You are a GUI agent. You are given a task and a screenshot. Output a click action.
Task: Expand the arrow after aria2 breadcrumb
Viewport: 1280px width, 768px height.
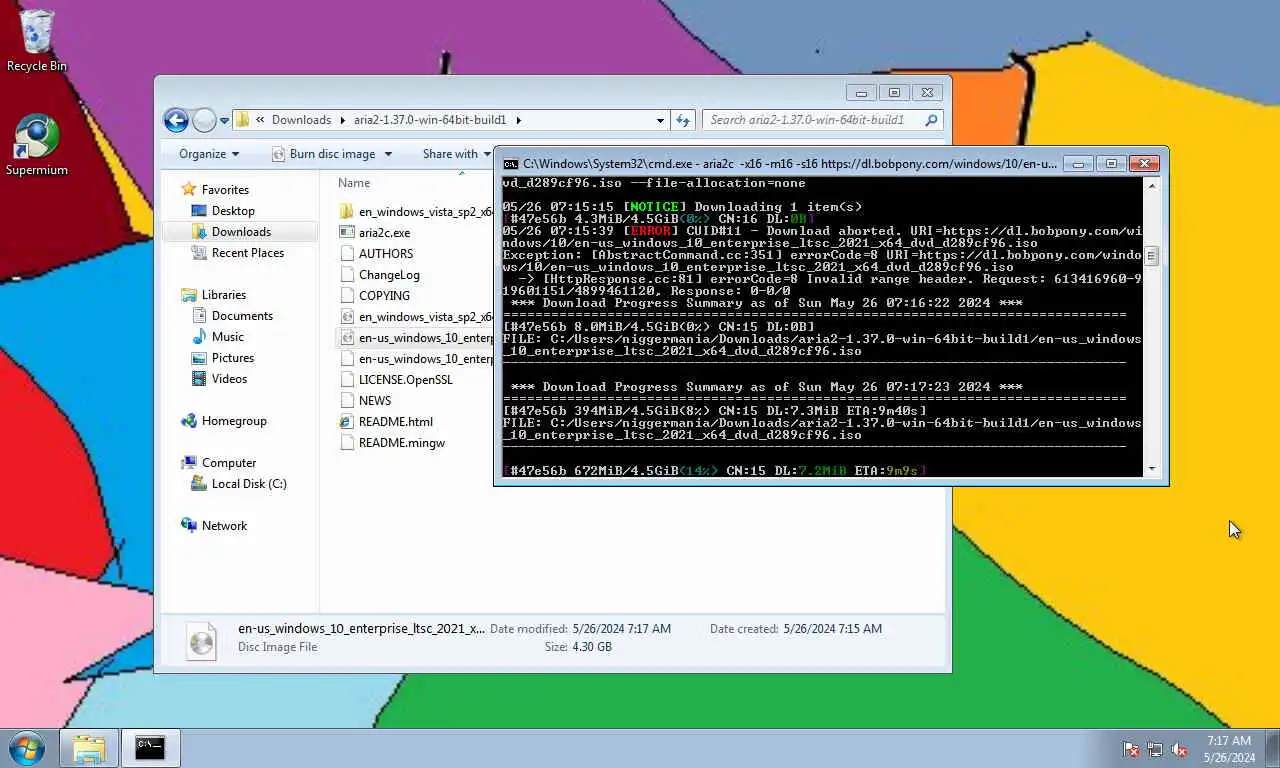point(518,120)
